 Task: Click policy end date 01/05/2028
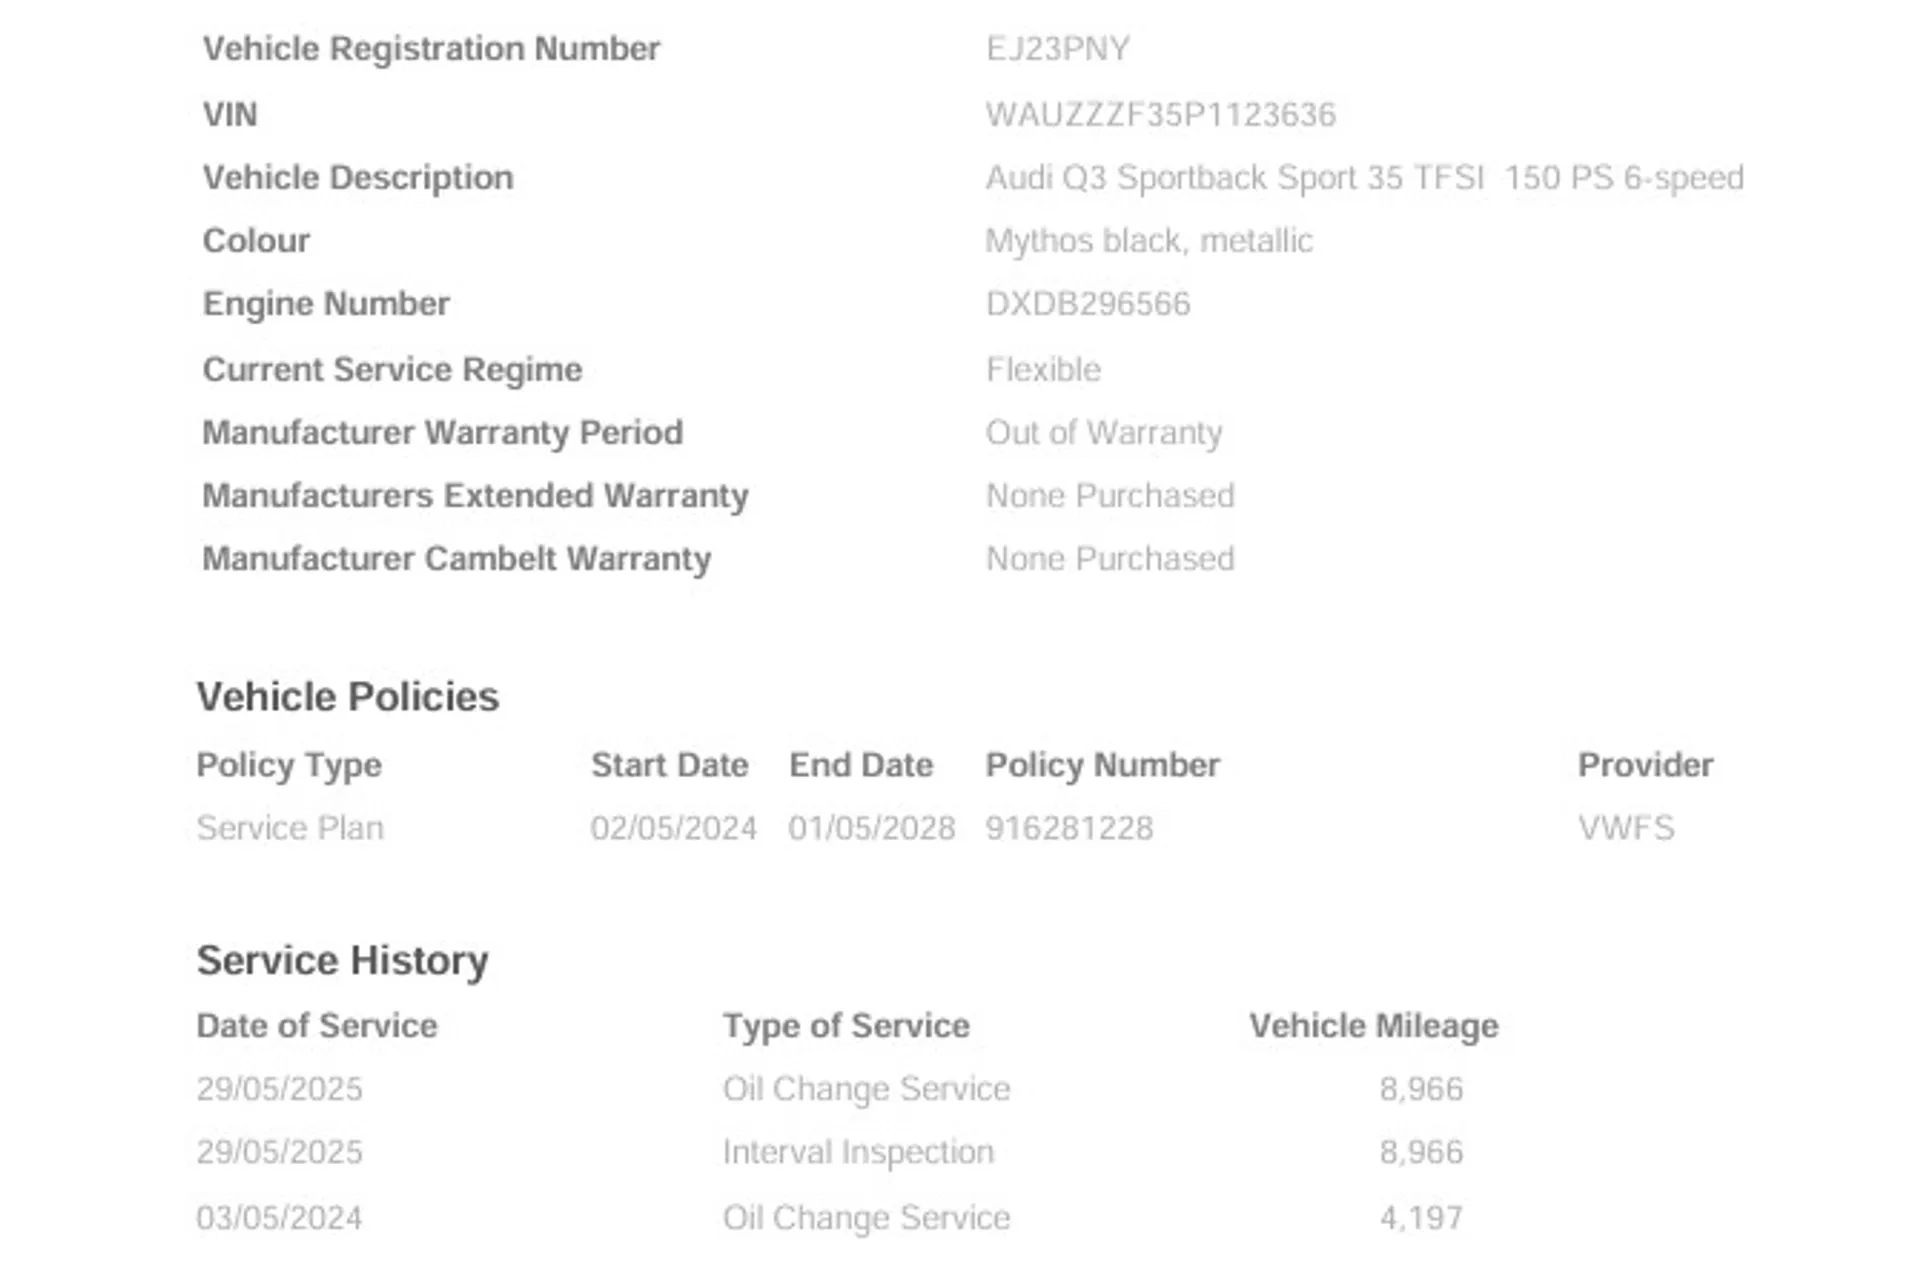[871, 828]
